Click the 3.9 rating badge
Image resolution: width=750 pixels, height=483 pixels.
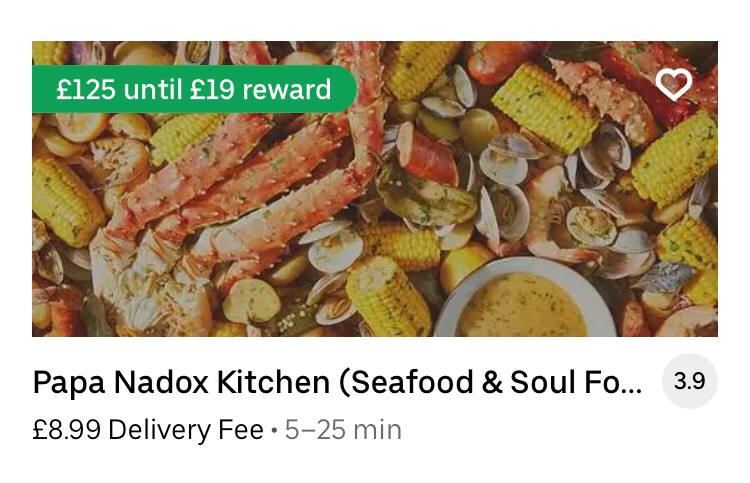pos(689,381)
